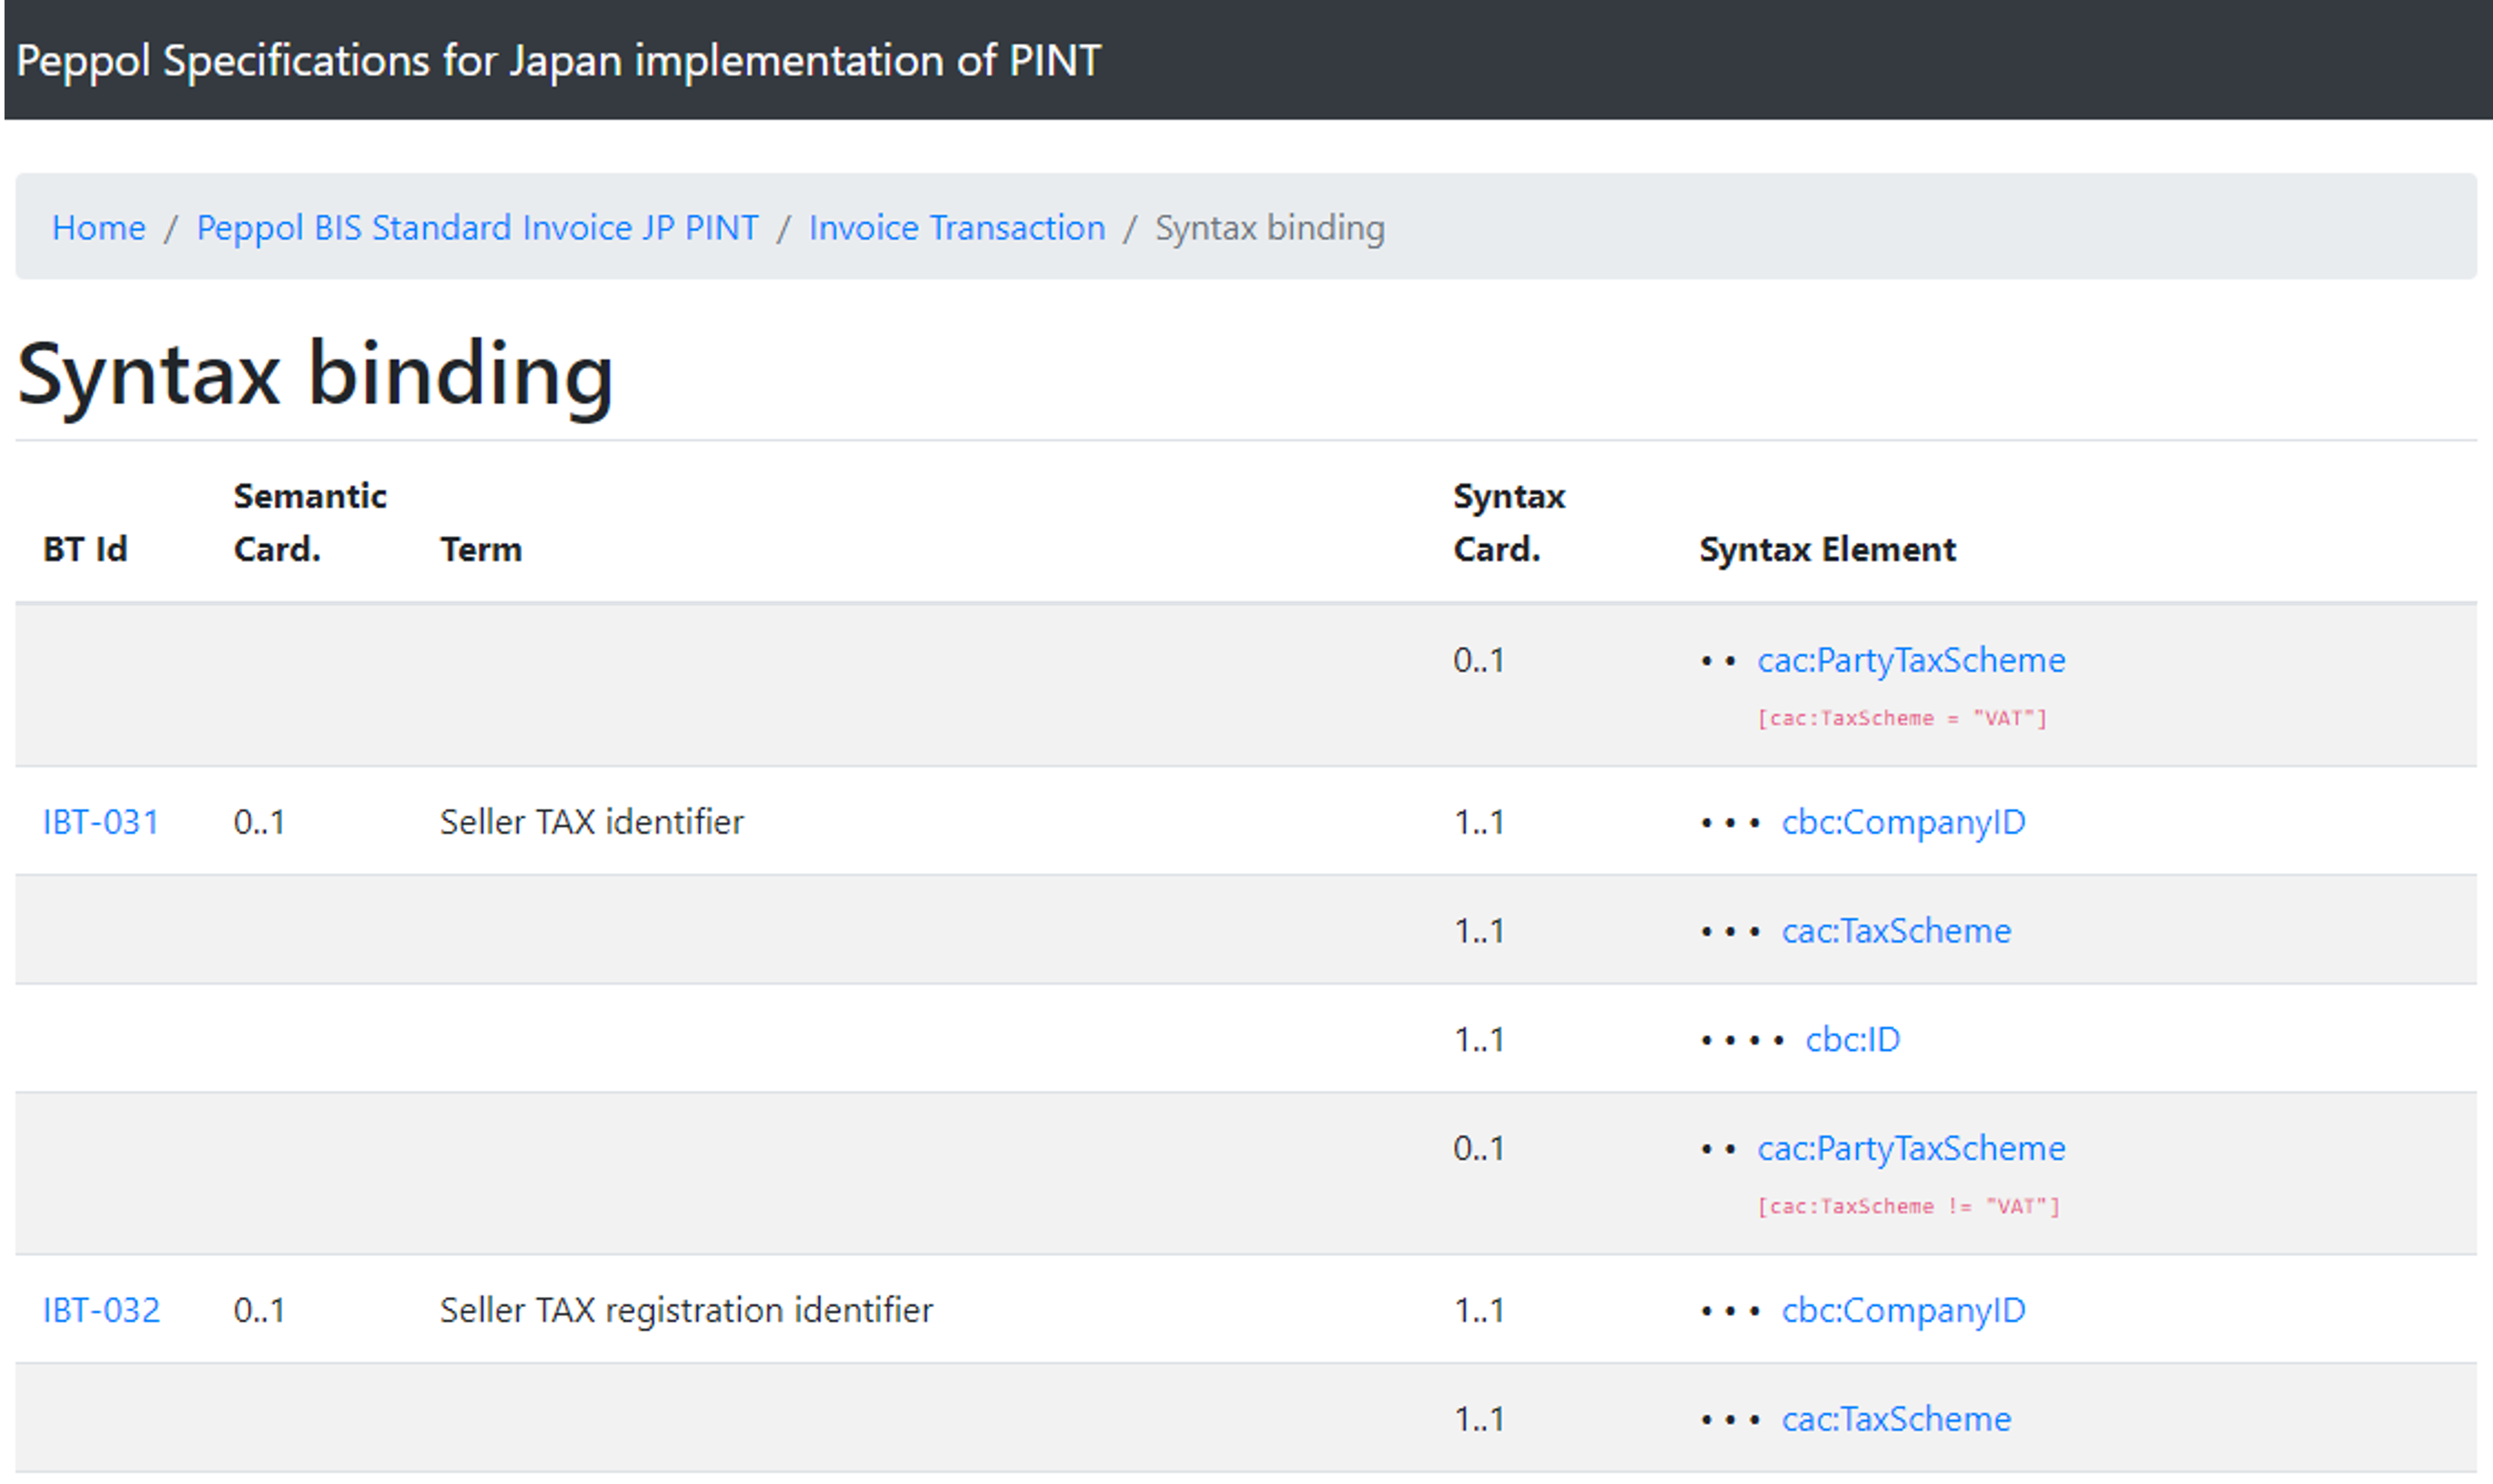Open the first cac:PartyTaxScheme link with VAT condition

coord(1911,660)
